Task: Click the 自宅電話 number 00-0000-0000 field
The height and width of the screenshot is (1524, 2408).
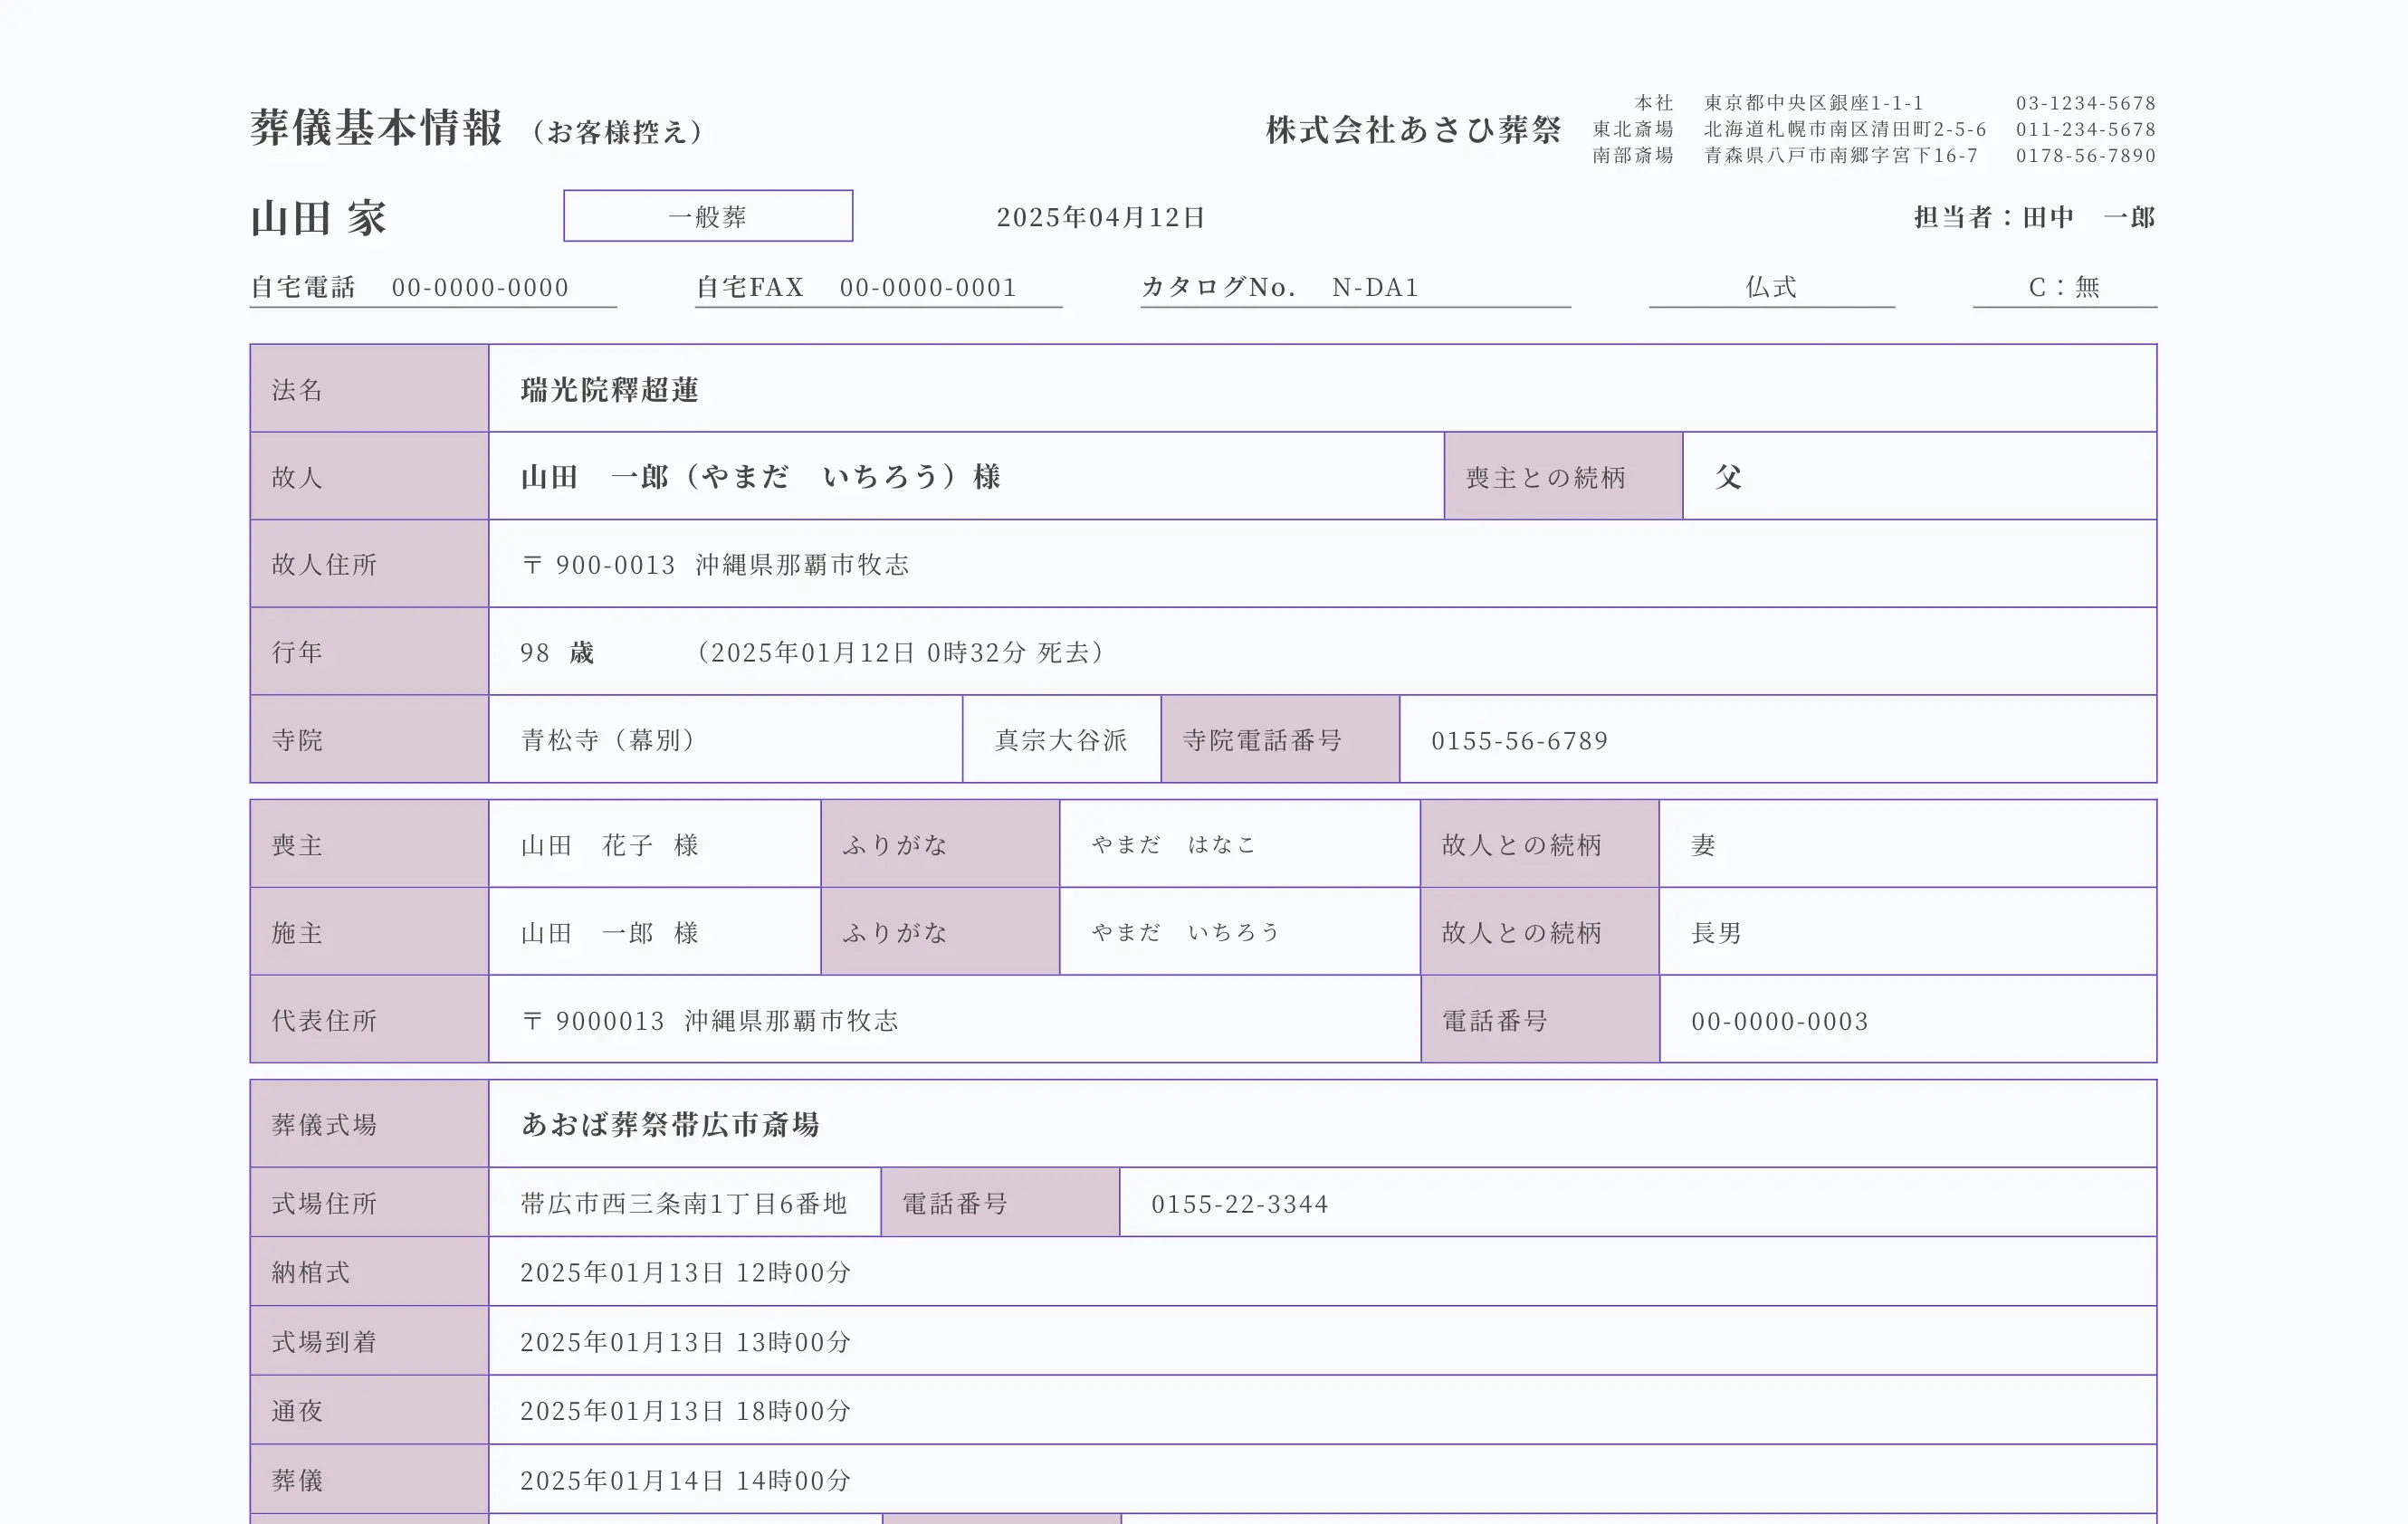Action: click(480, 287)
